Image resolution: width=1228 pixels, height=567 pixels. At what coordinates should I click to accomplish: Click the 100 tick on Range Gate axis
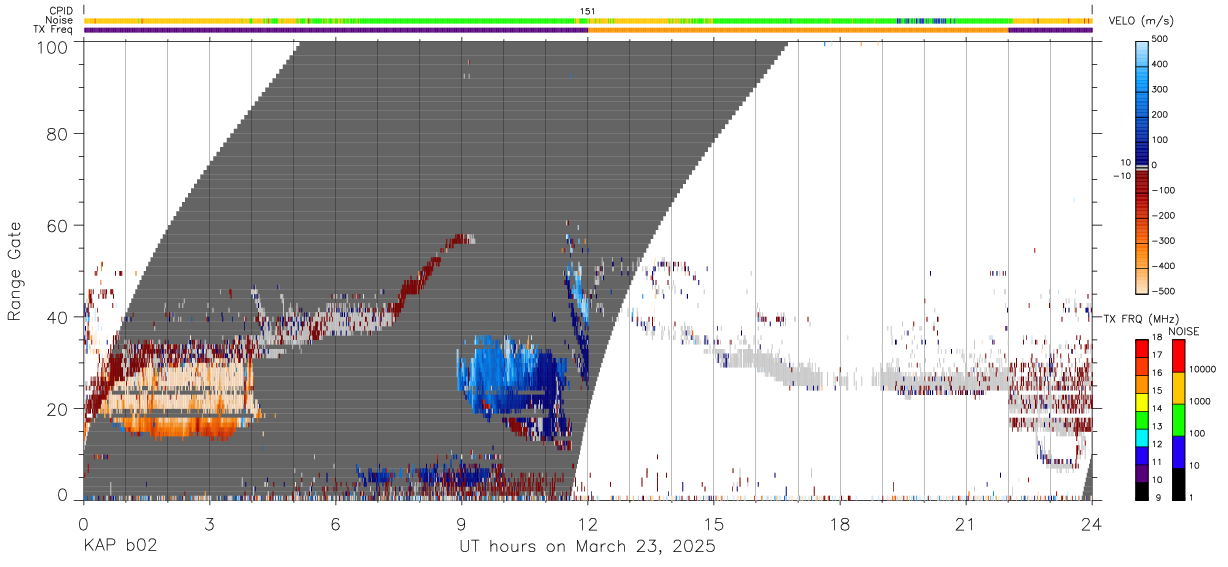pyautogui.click(x=53, y=47)
